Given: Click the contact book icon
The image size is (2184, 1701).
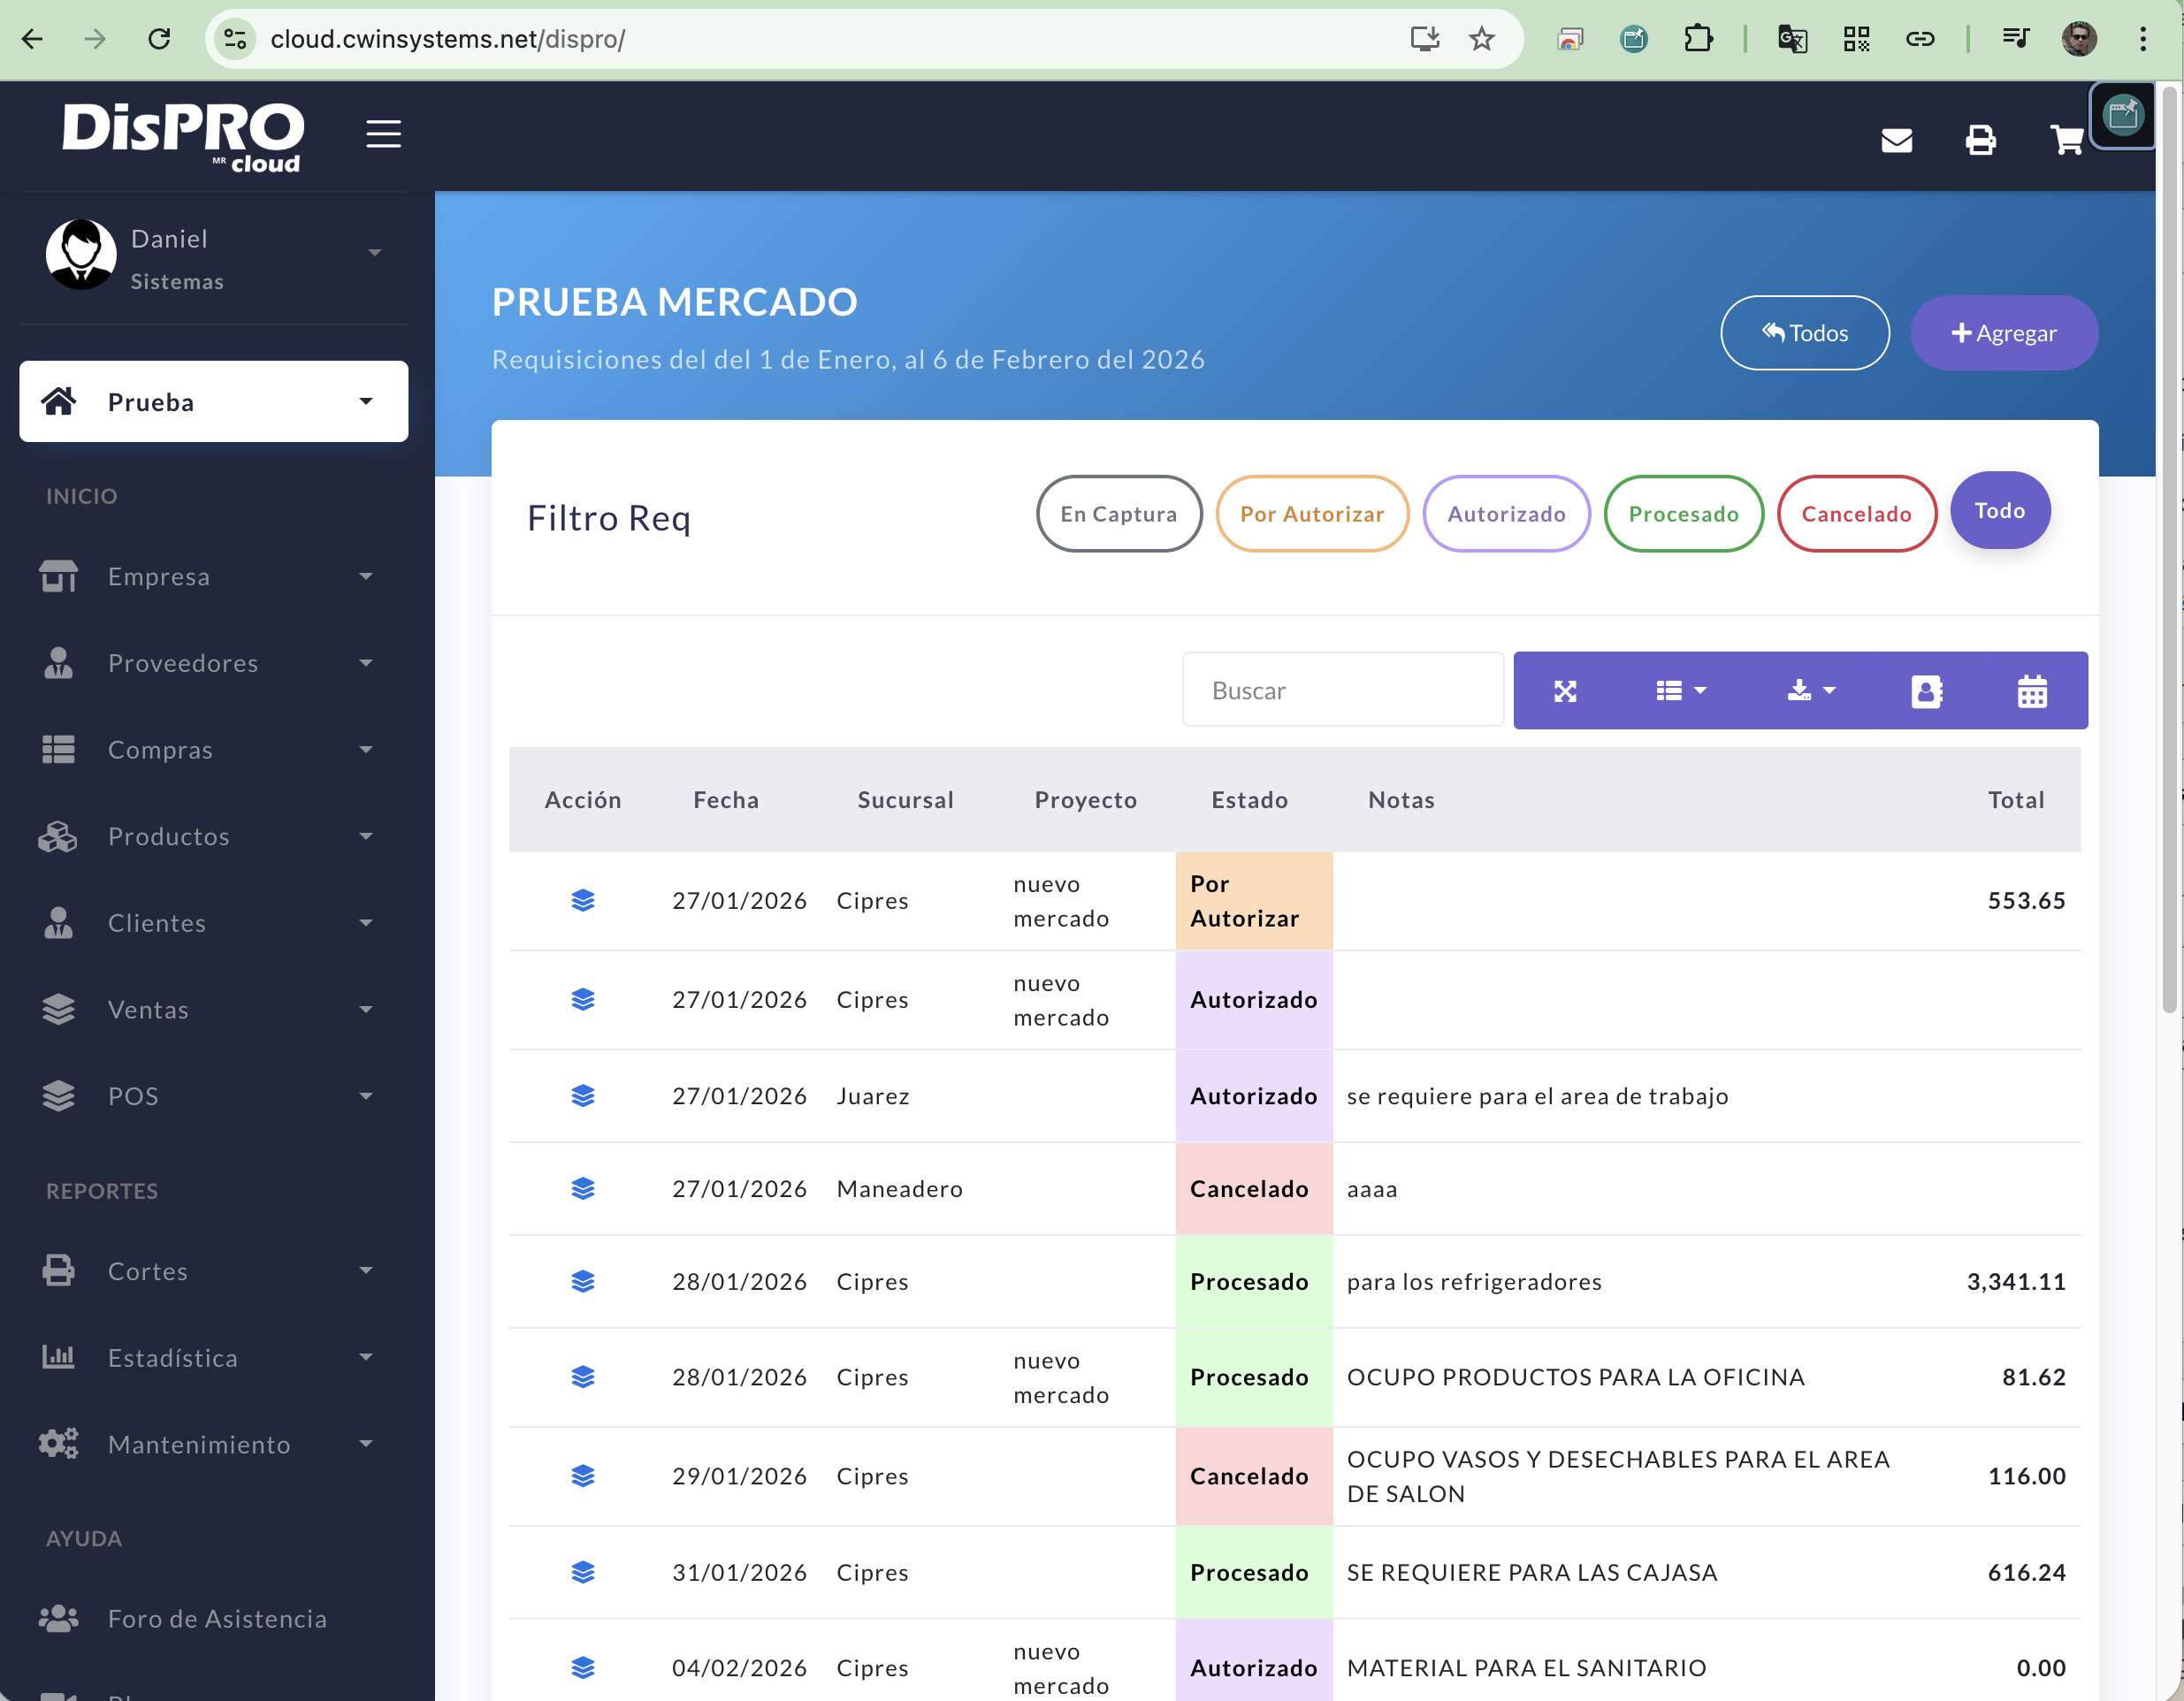Looking at the screenshot, I should coord(1926,691).
